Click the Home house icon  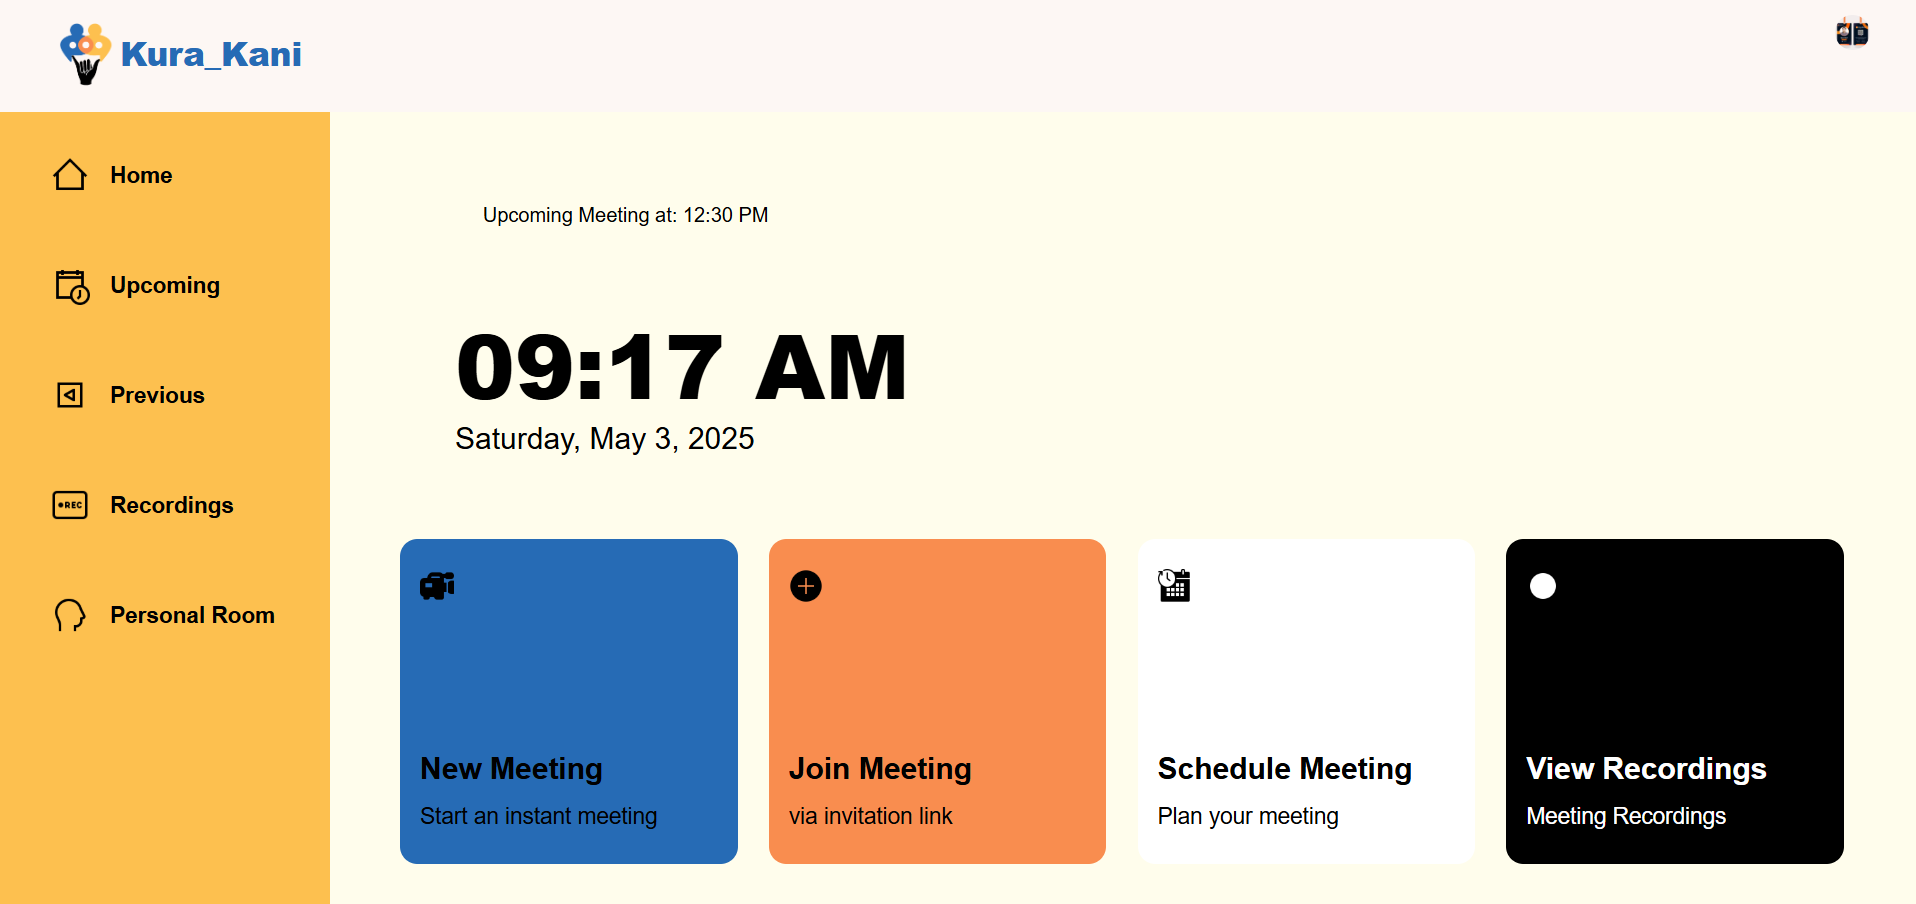click(70, 175)
